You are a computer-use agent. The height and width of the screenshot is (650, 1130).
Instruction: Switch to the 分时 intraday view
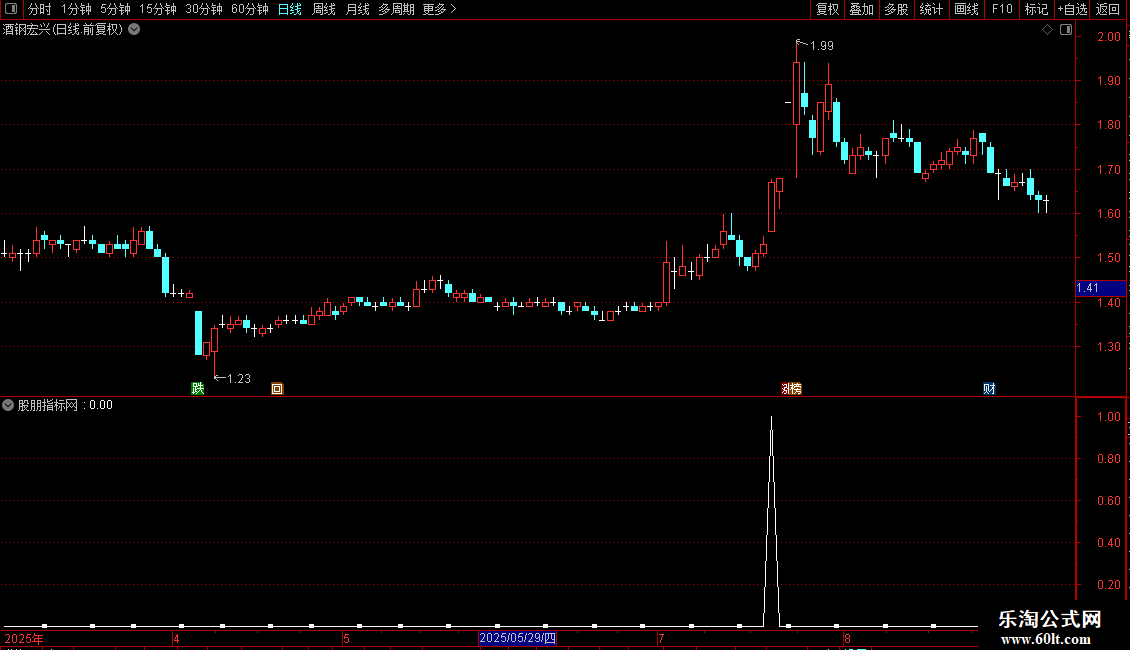tap(40, 9)
